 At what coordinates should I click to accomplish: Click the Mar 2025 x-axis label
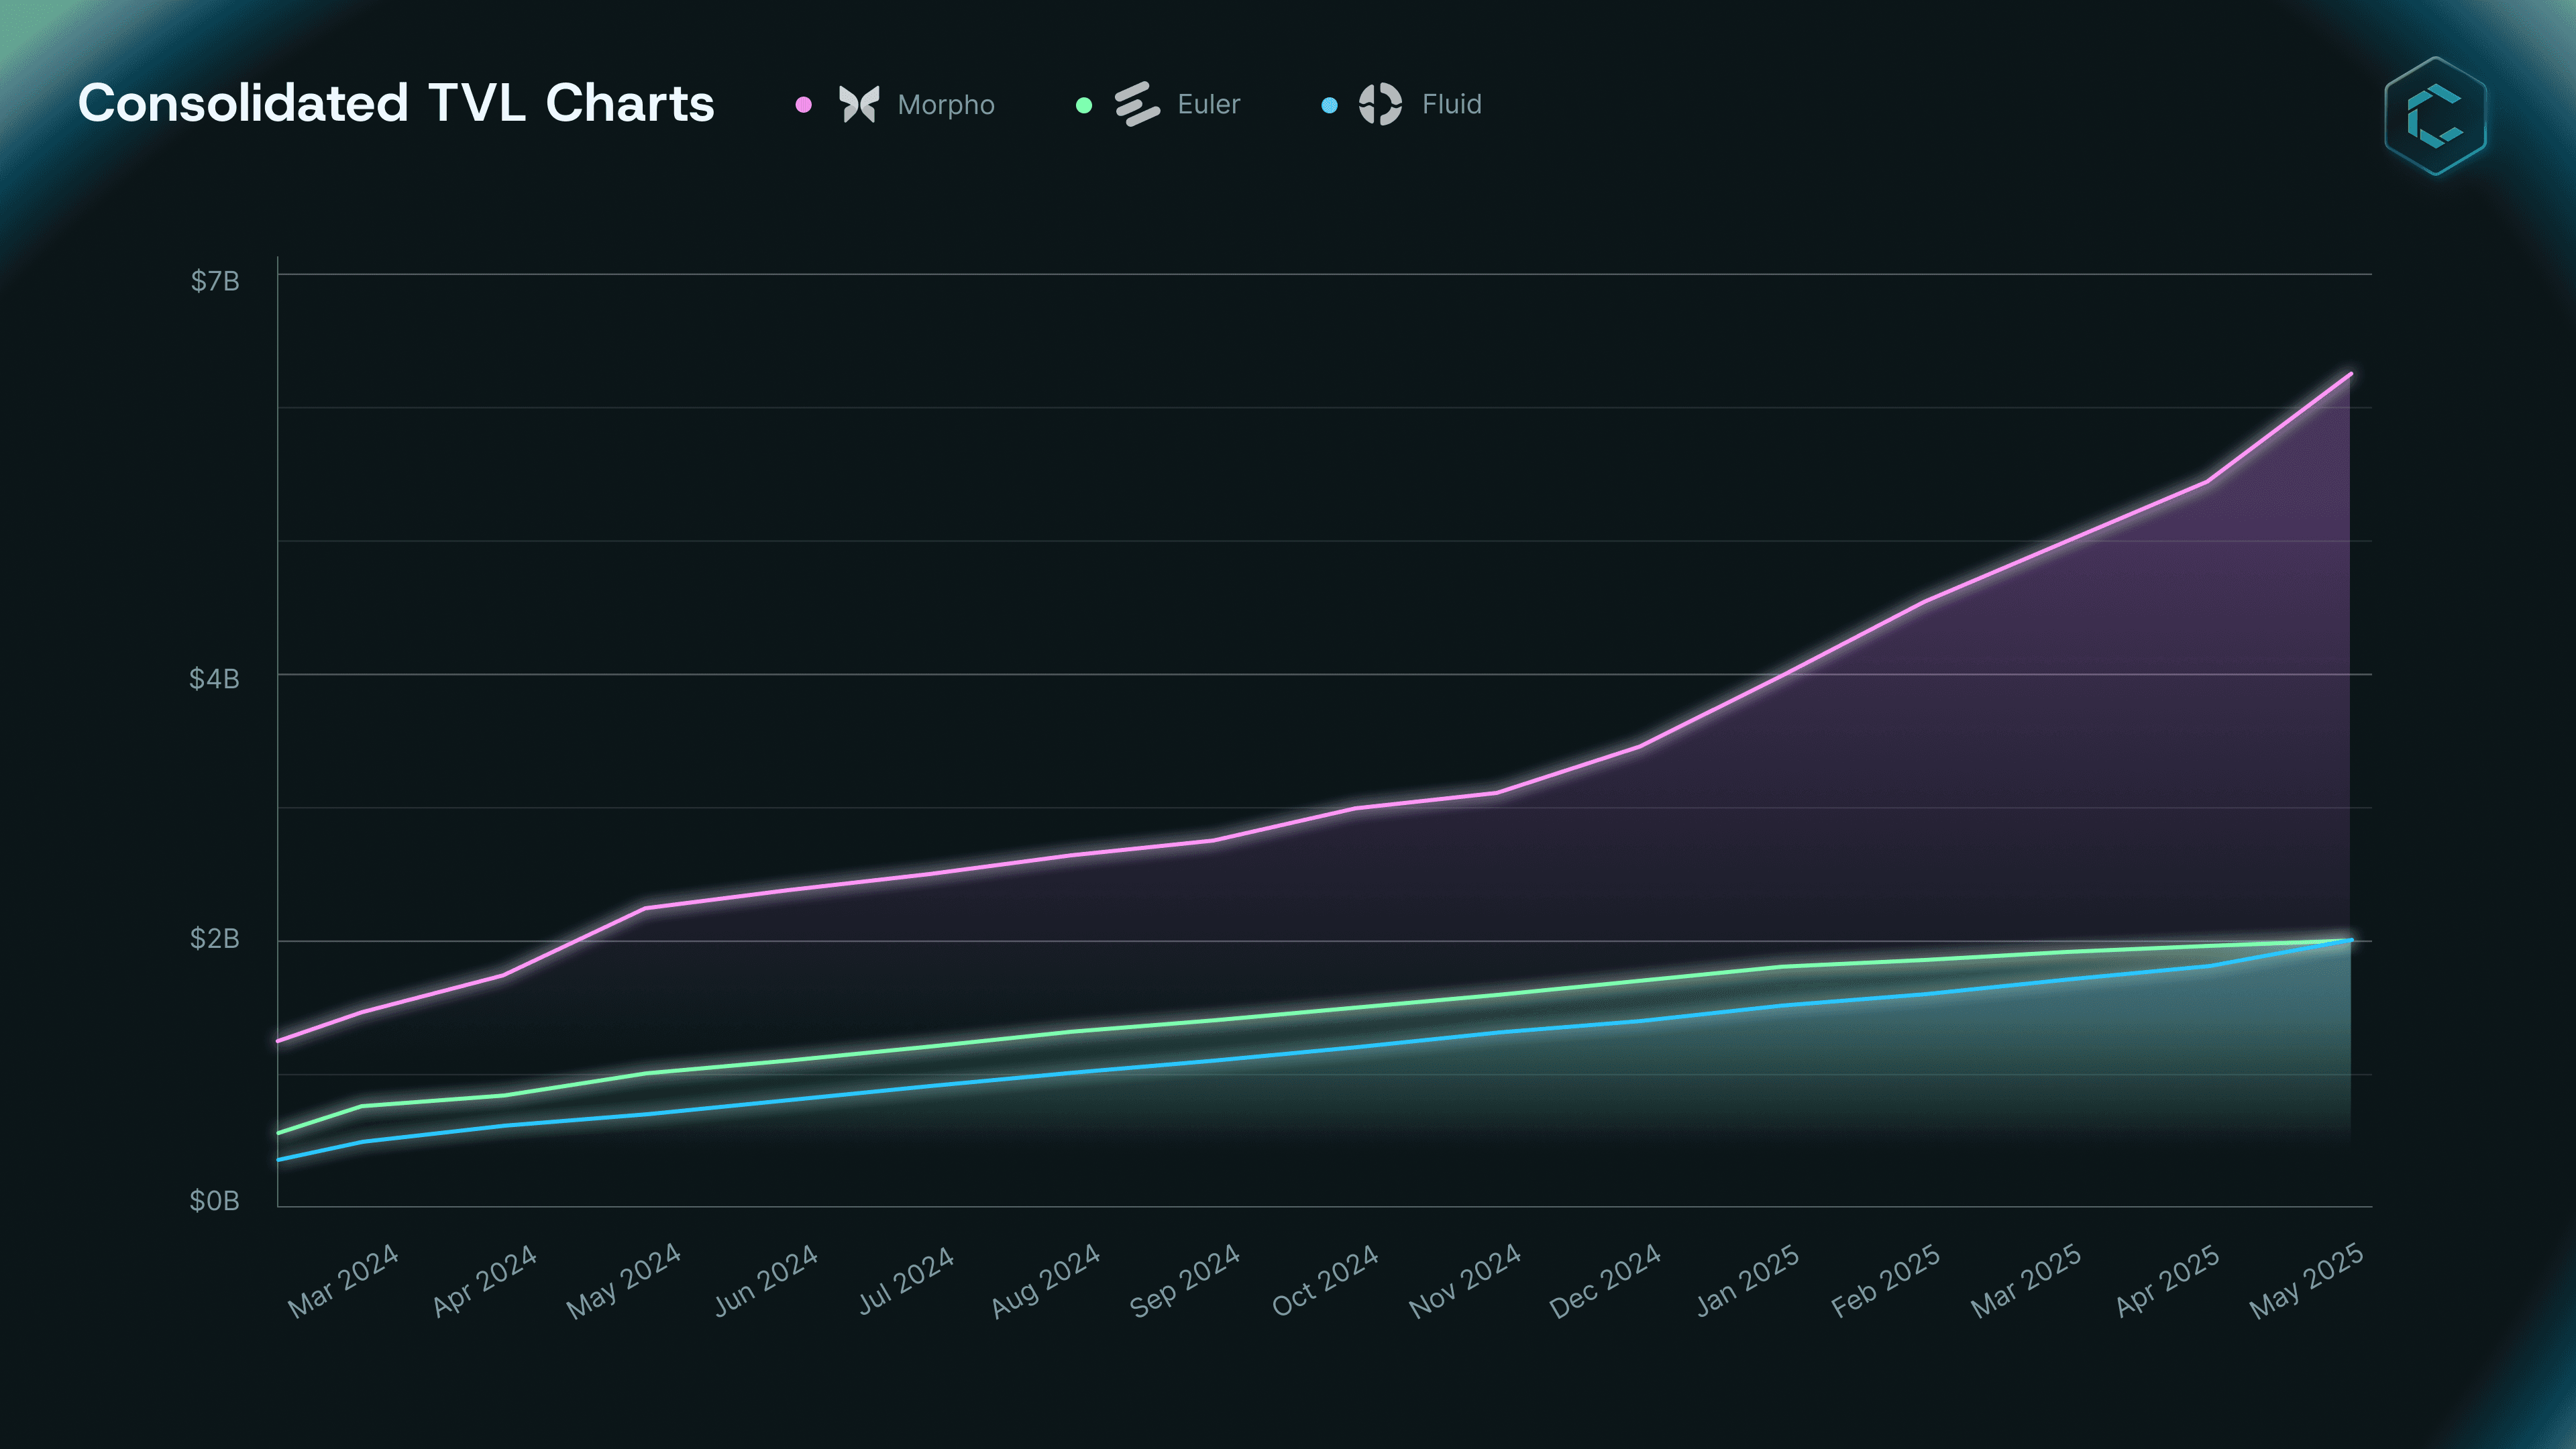point(2026,1281)
